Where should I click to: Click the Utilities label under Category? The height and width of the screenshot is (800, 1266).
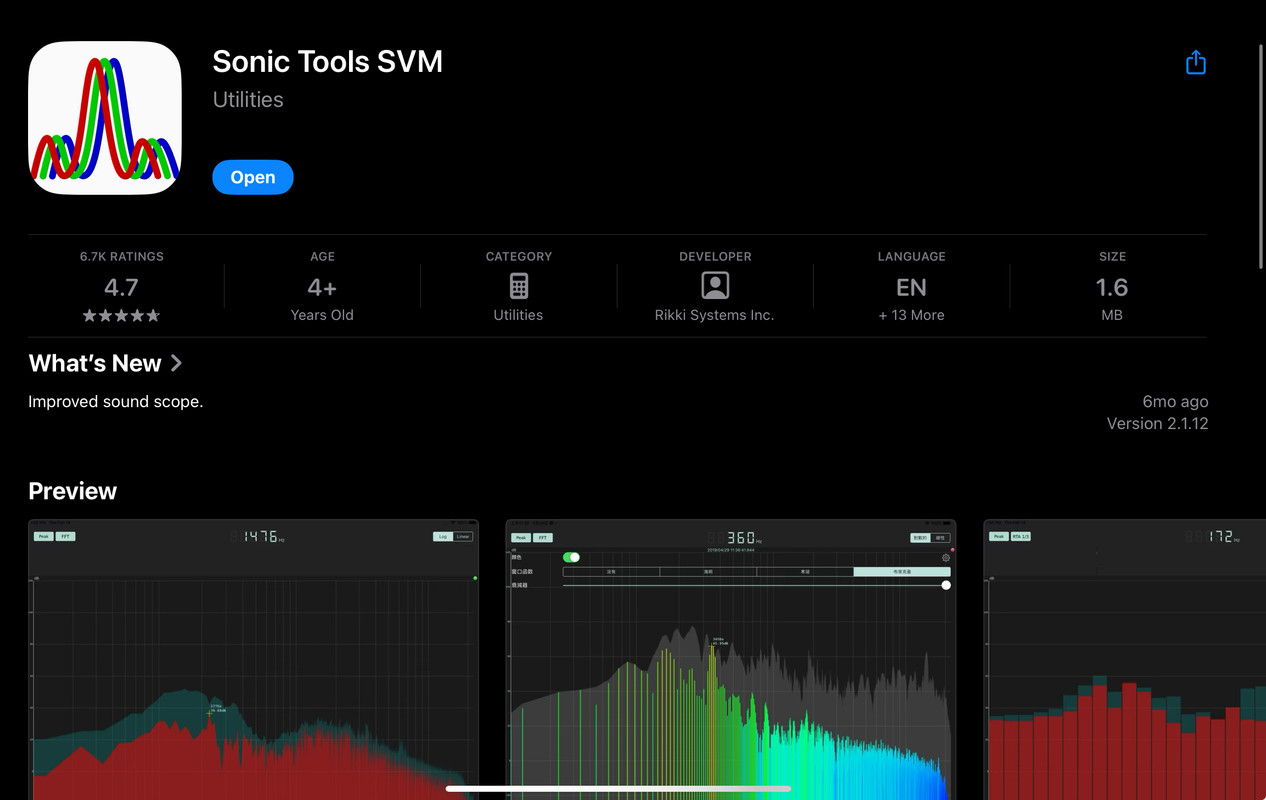click(x=518, y=315)
